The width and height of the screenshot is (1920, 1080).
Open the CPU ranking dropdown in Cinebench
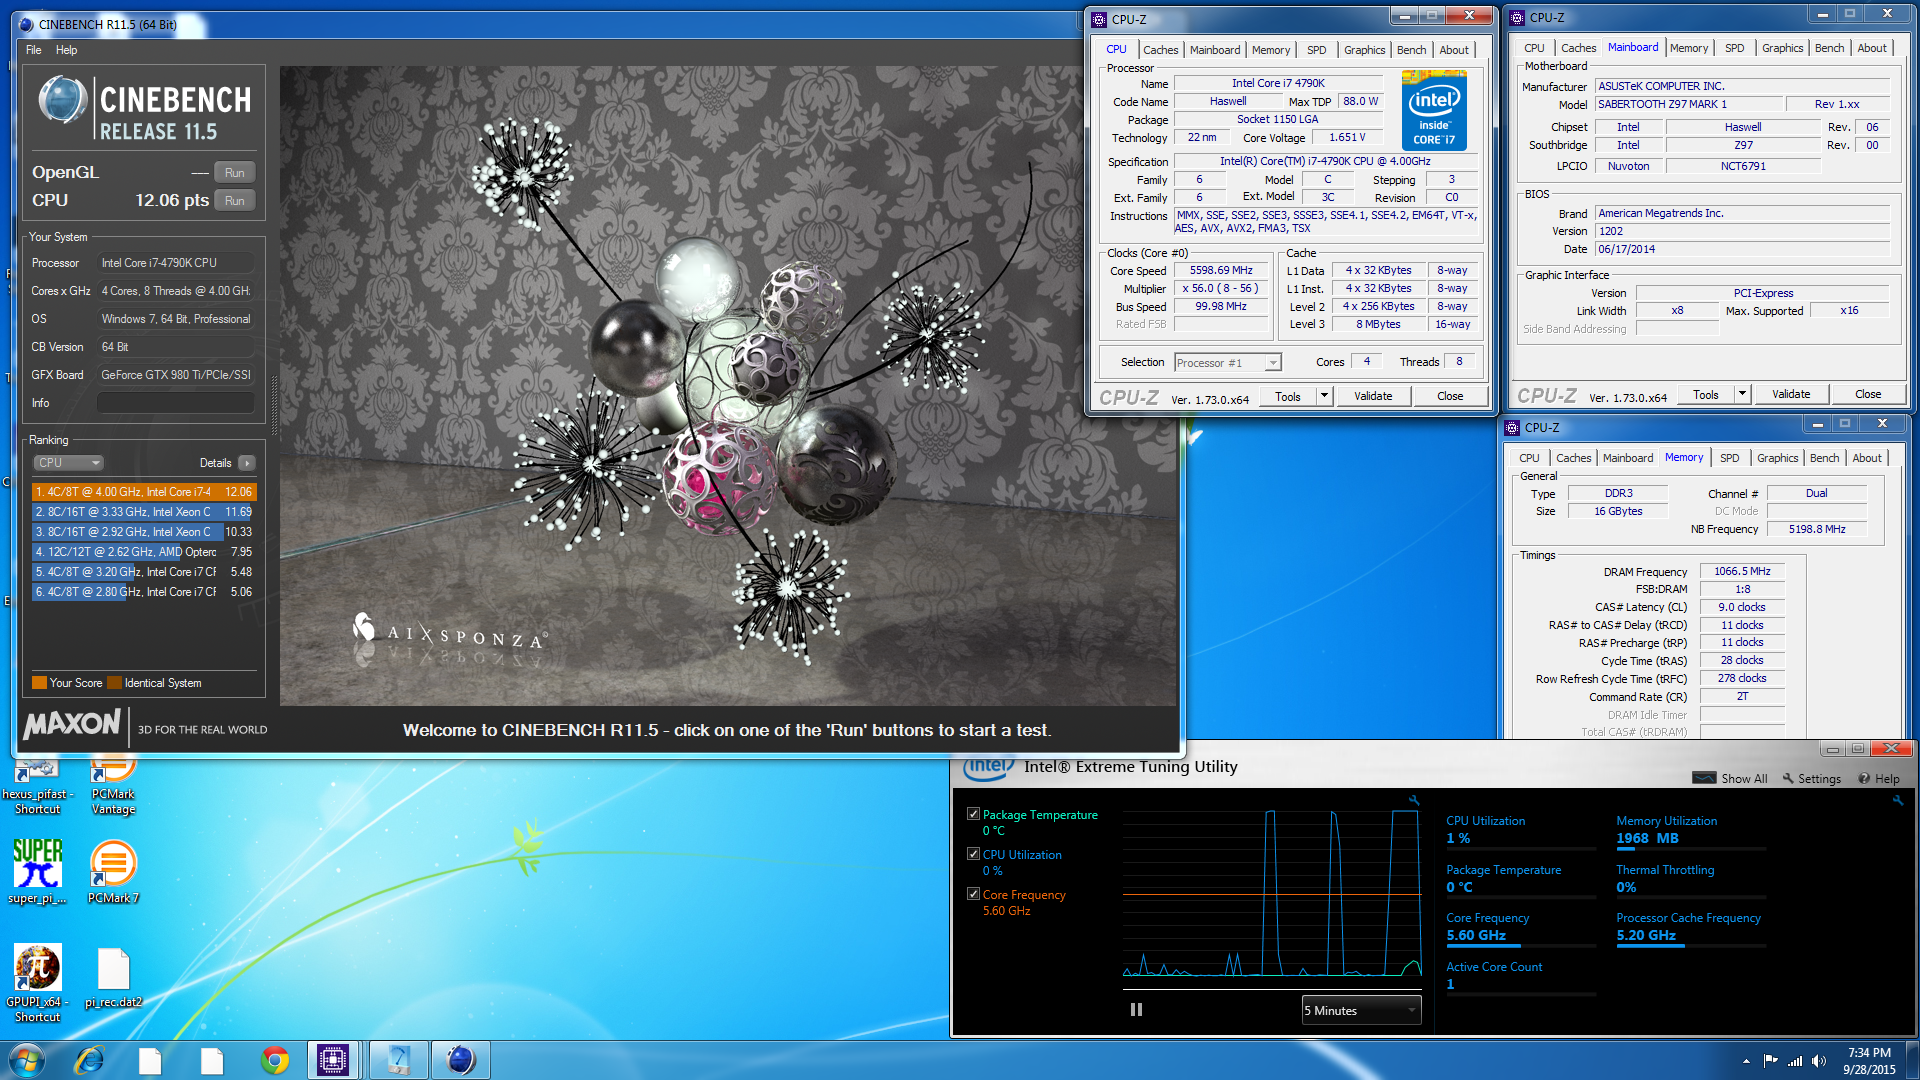(x=68, y=463)
